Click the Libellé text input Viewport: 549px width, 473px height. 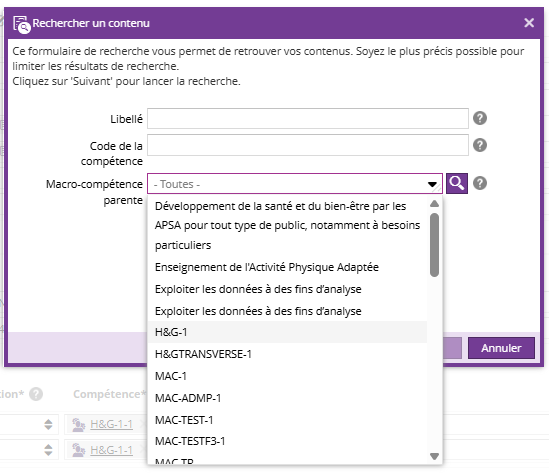[307, 118]
